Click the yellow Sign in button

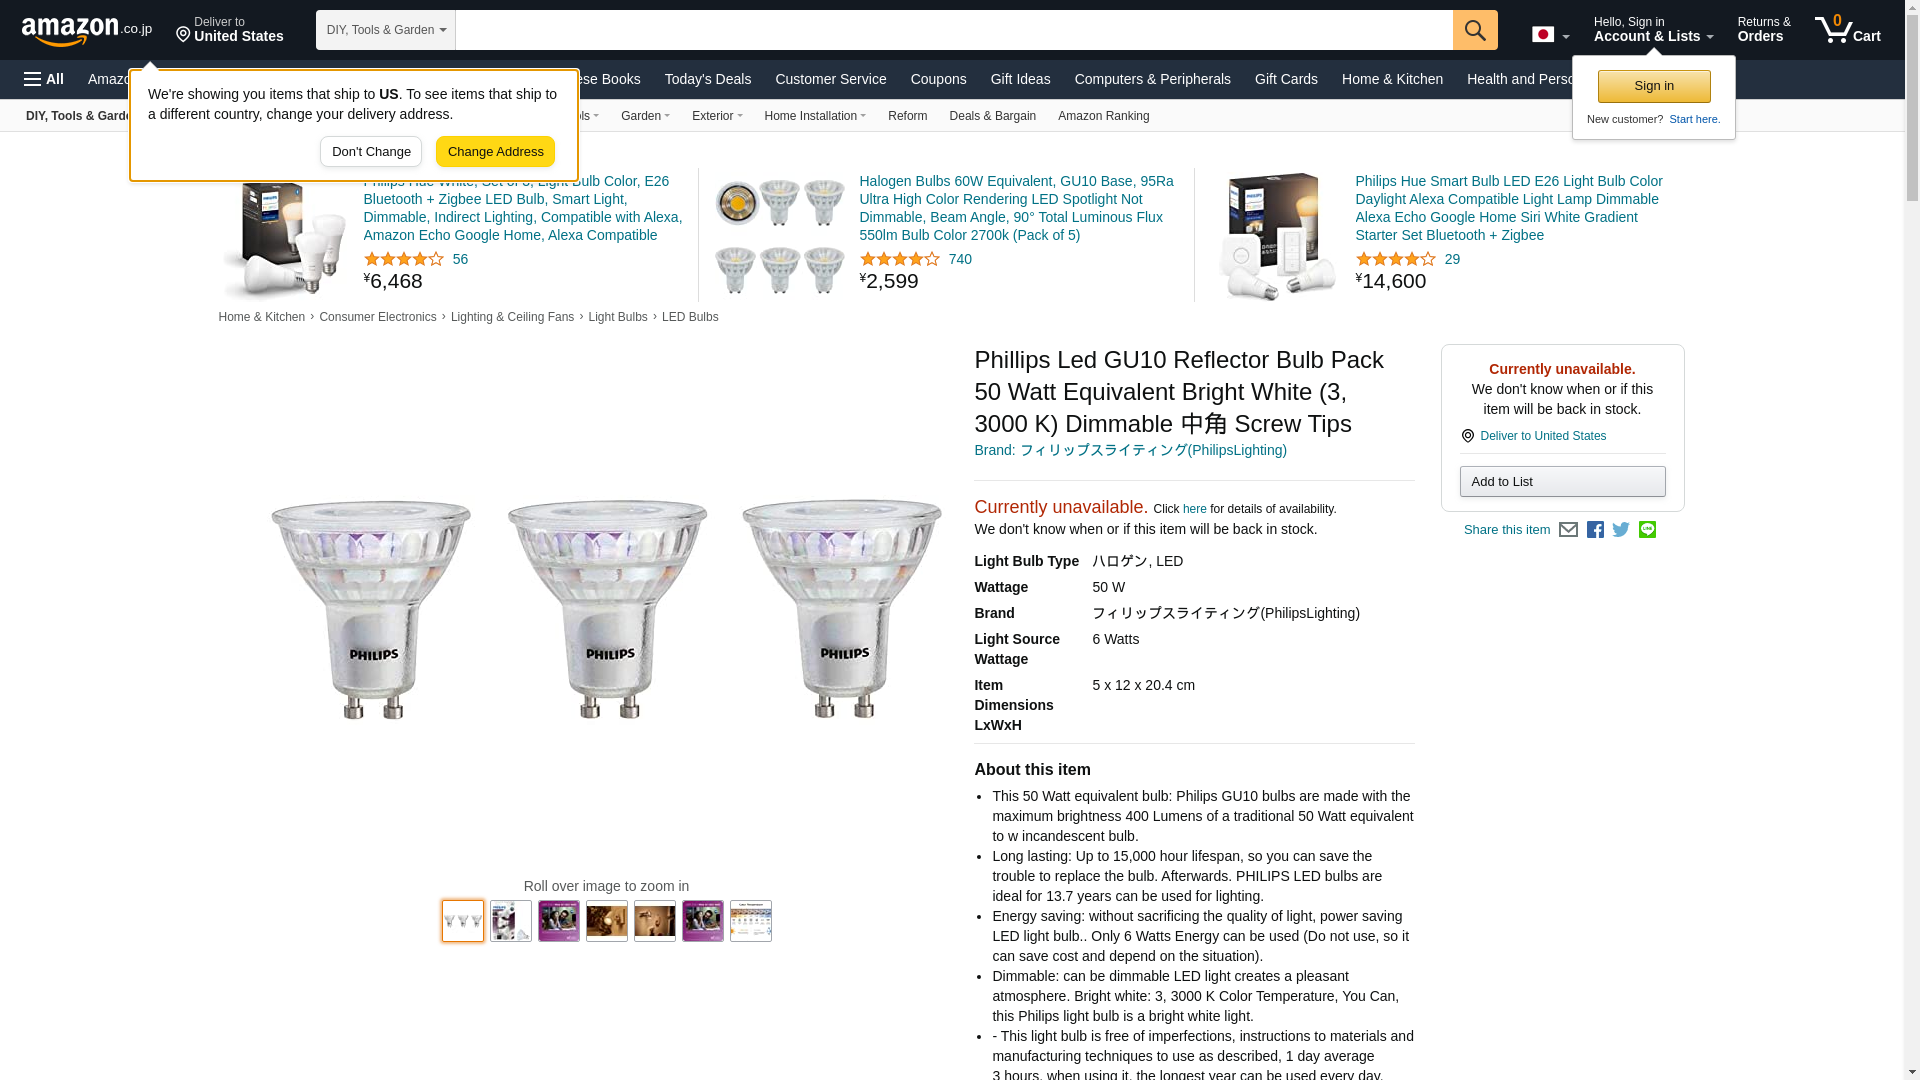(x=1654, y=87)
